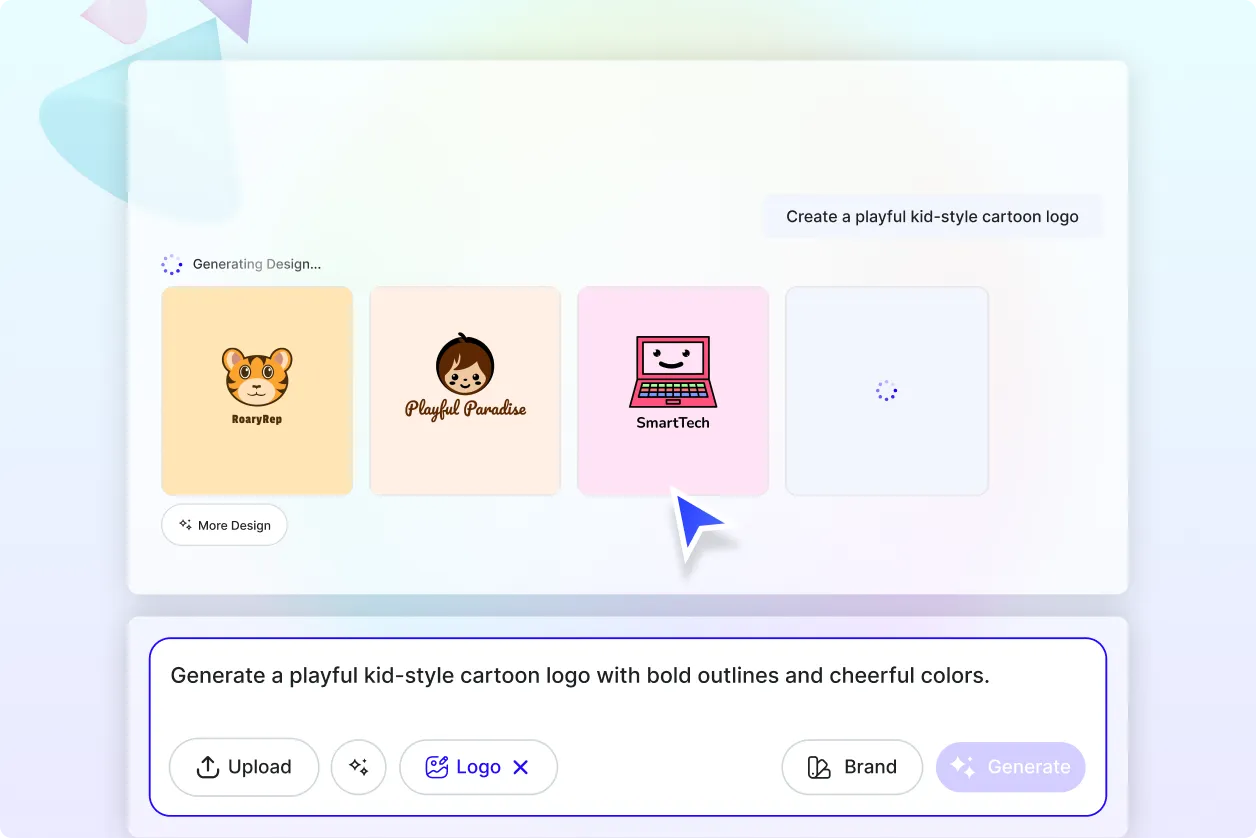Select the Playful Paradise script text

[x=465, y=408]
